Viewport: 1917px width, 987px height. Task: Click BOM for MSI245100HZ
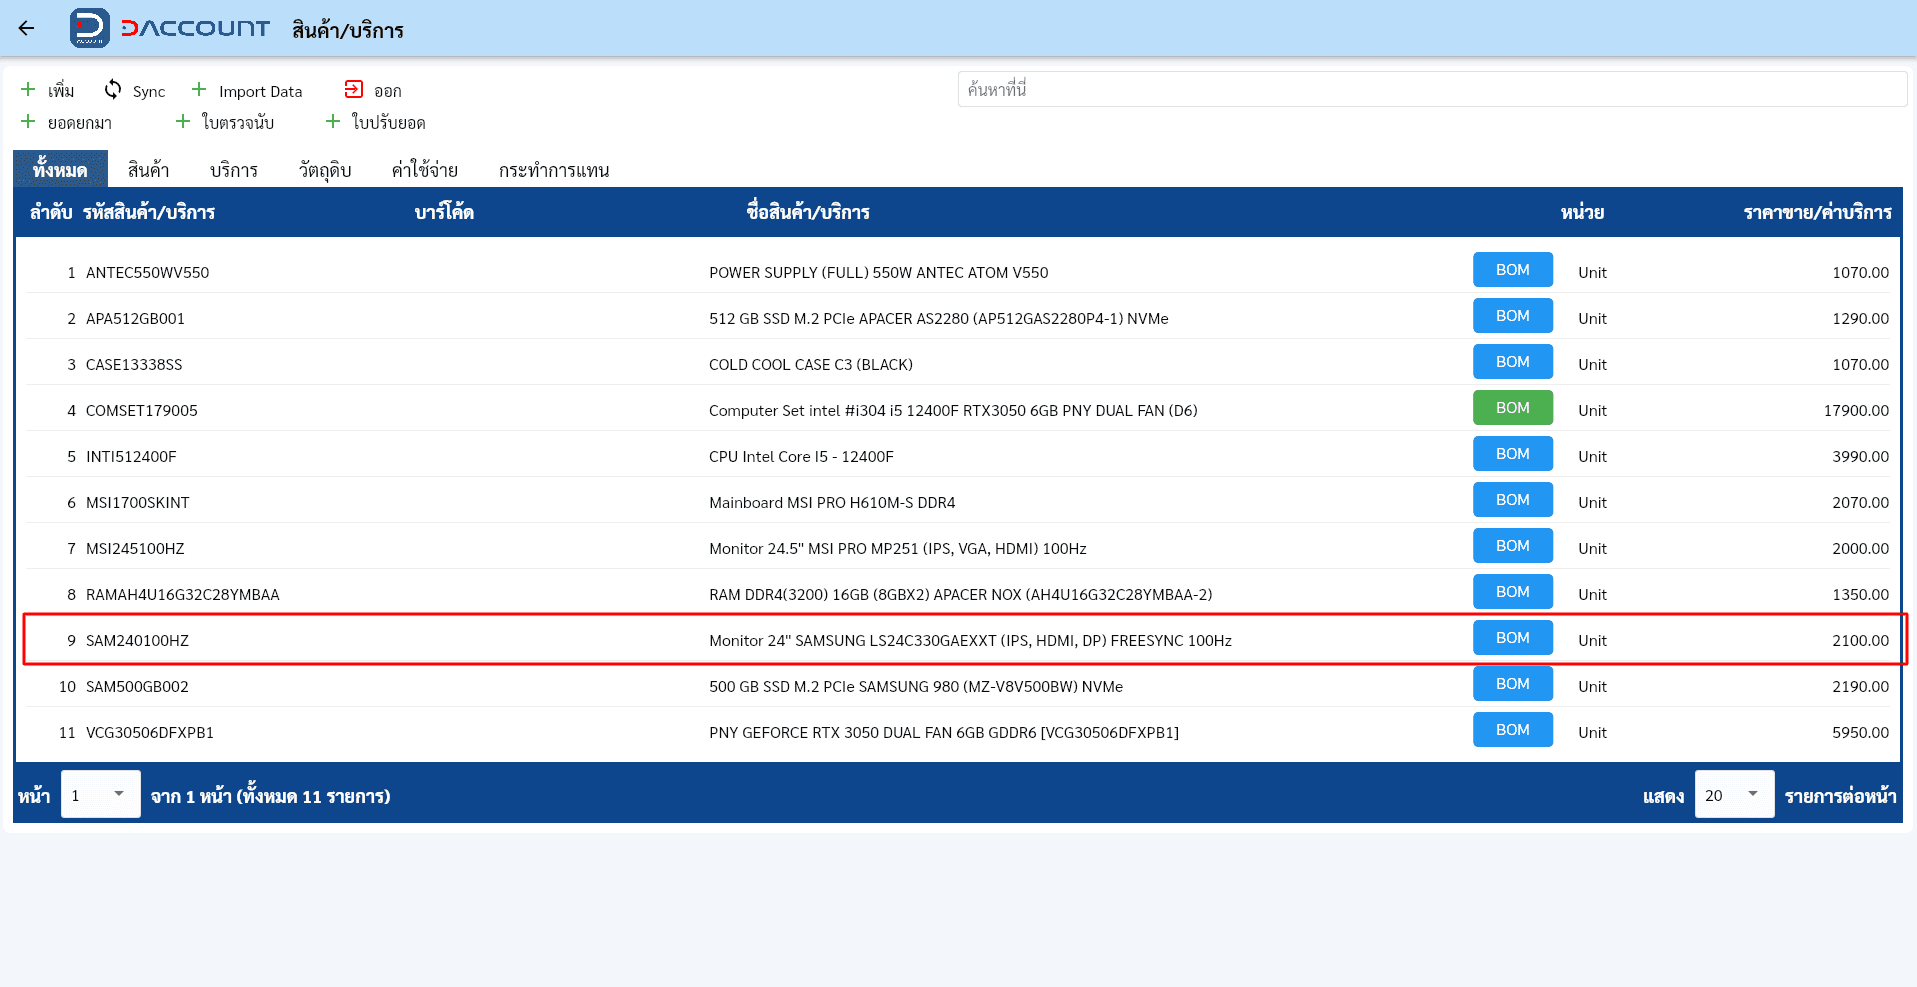tap(1513, 546)
